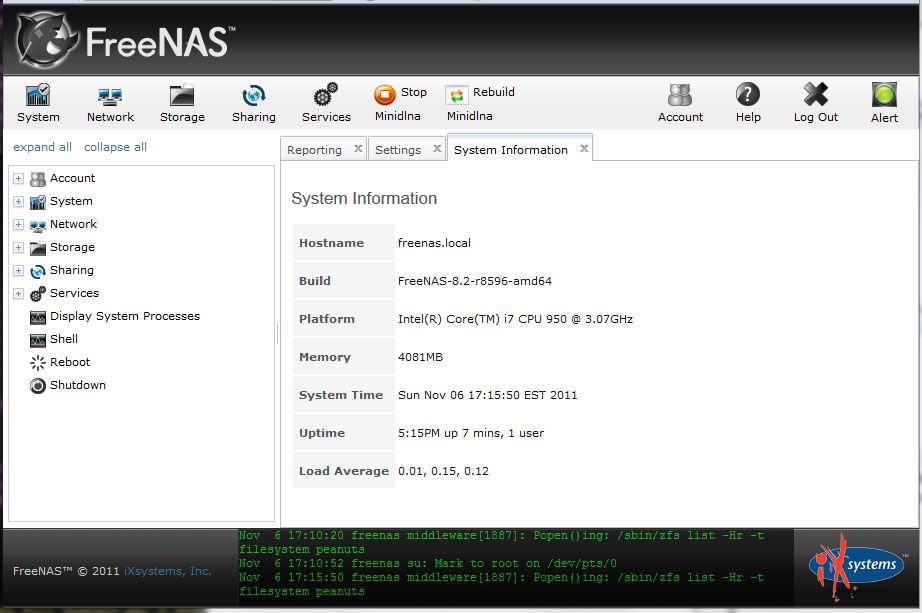Click the System Information heading
The image size is (922, 613).
click(x=364, y=198)
